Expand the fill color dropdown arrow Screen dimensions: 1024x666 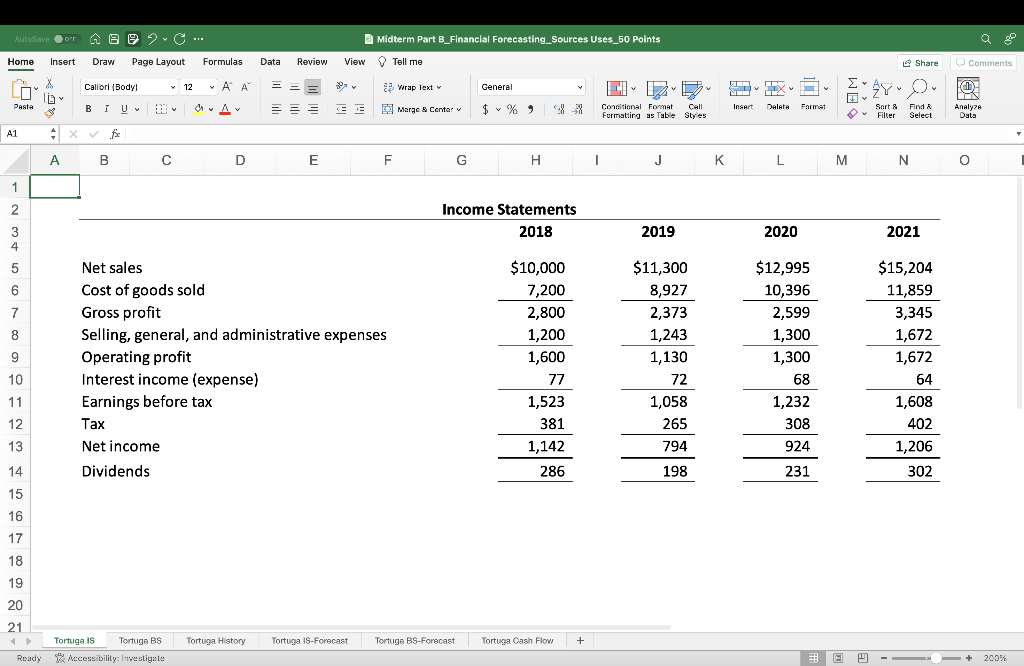[211, 109]
